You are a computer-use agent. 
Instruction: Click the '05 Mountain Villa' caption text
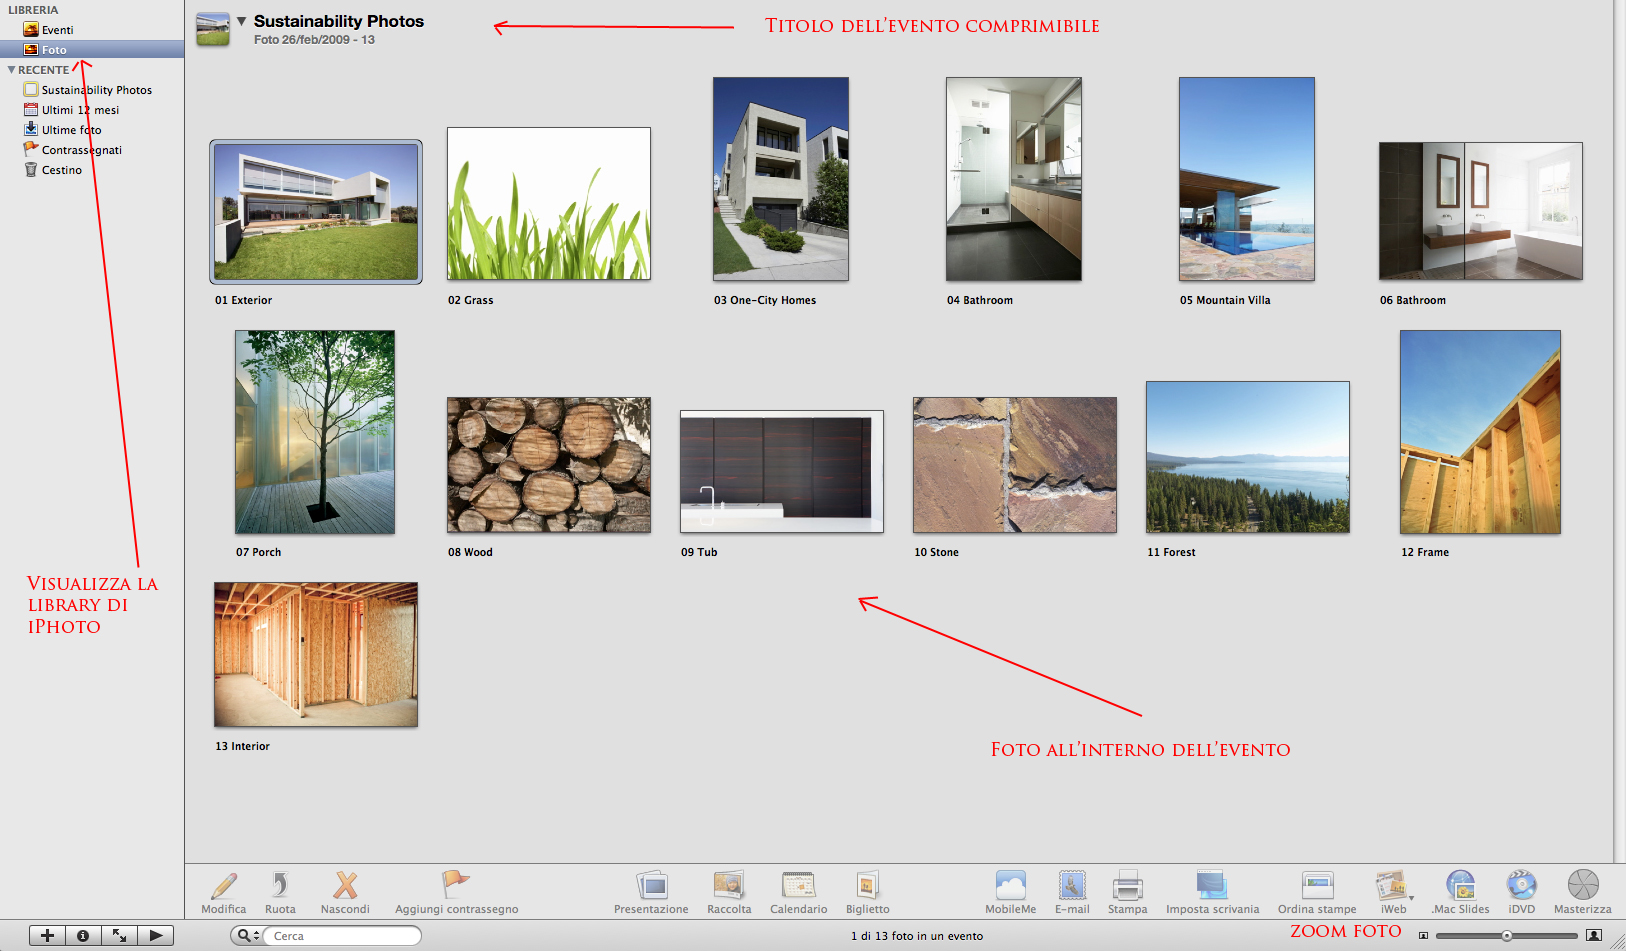click(x=1225, y=300)
